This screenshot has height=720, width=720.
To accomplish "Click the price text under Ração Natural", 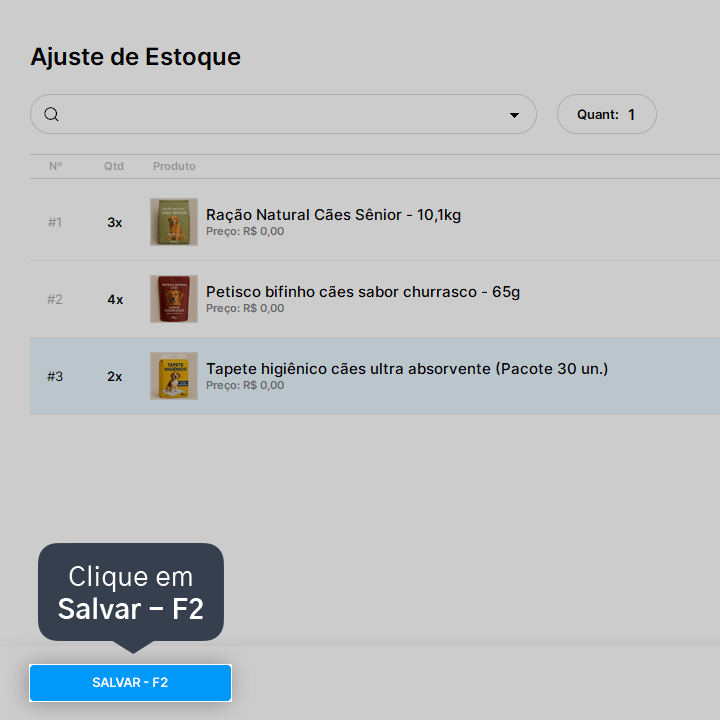I will tap(245, 231).
